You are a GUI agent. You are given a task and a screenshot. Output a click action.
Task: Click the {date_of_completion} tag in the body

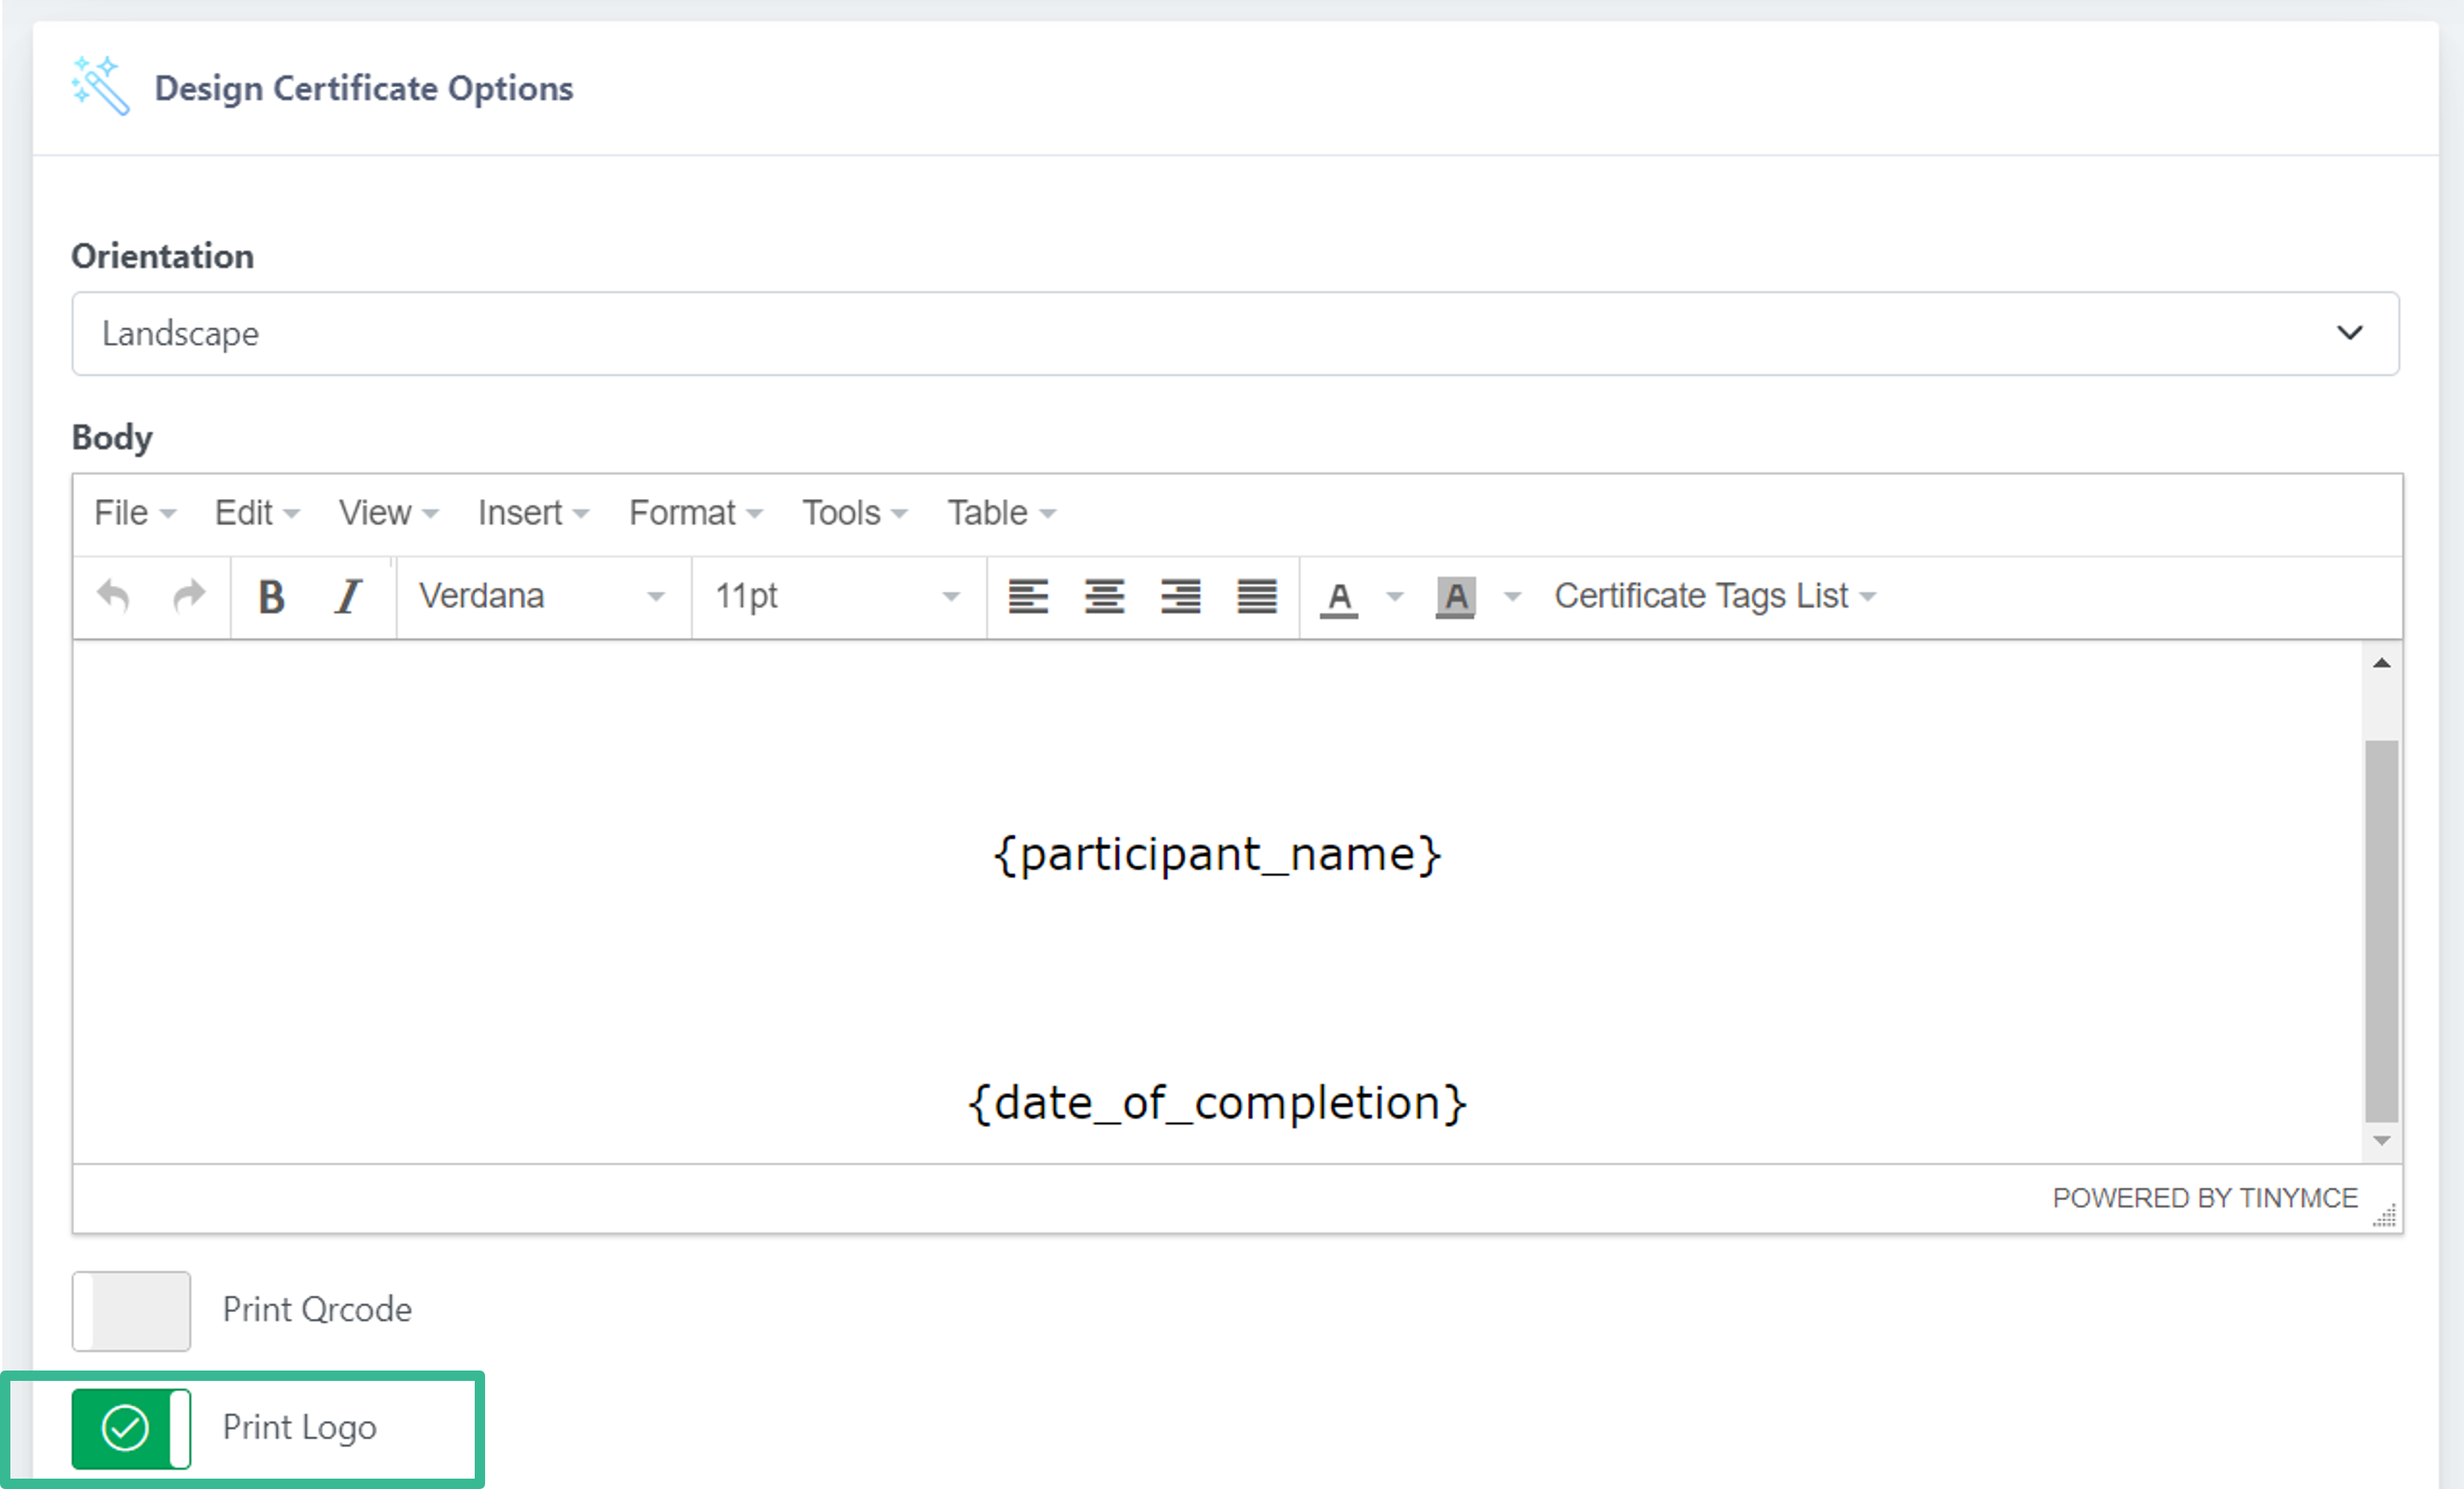tap(1217, 1103)
